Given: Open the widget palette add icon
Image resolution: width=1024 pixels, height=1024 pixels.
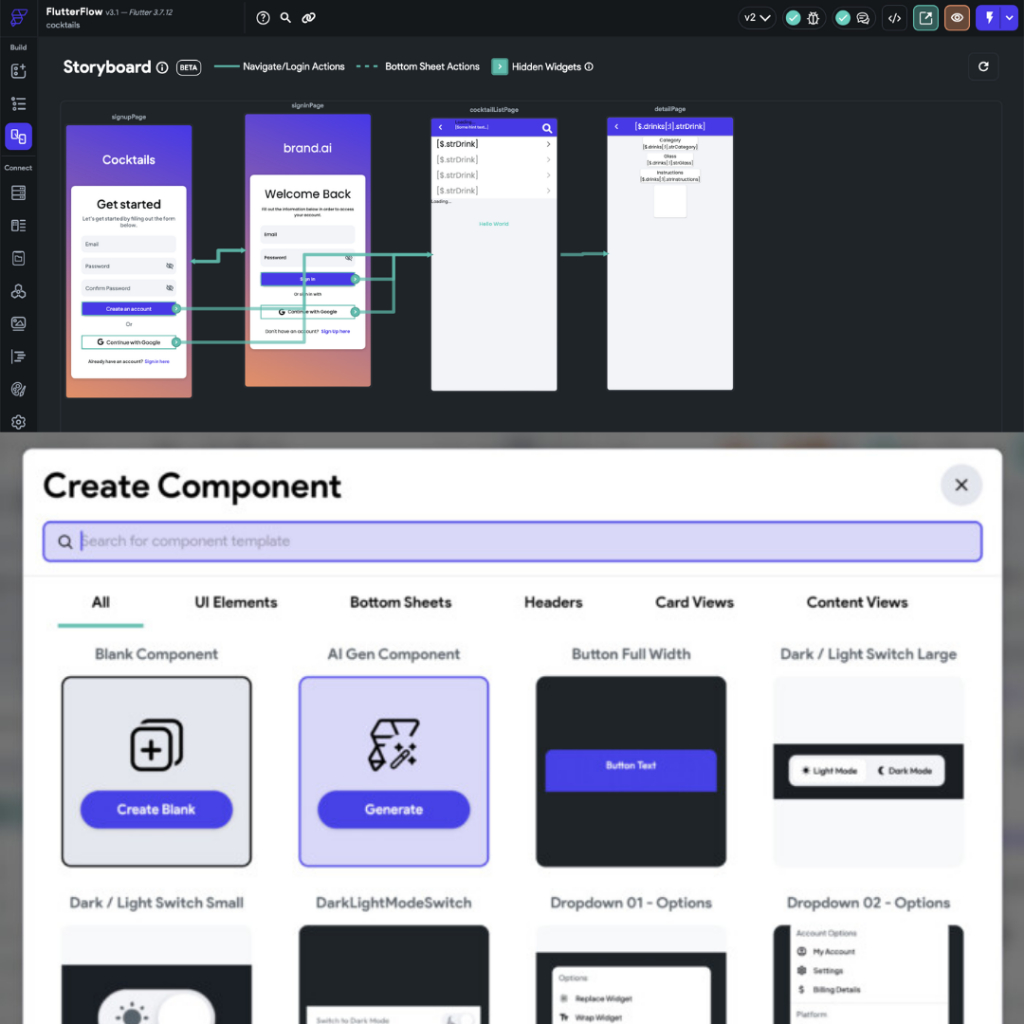Looking at the screenshot, I should tap(18, 71).
